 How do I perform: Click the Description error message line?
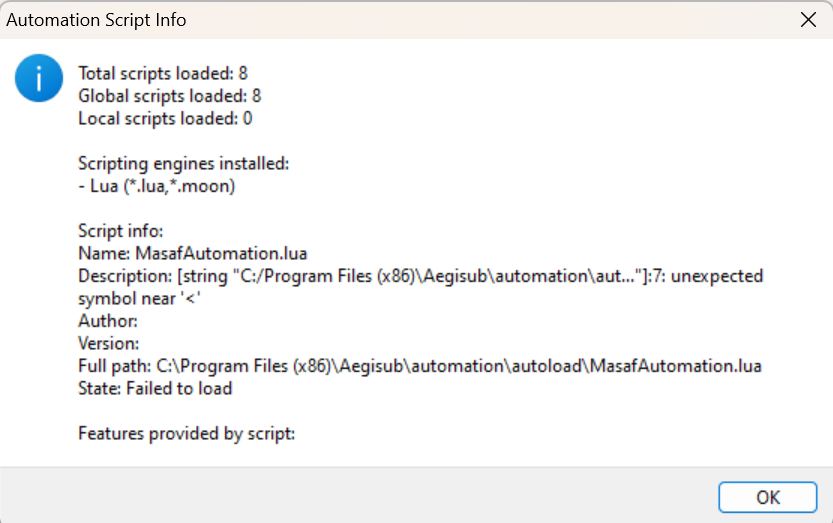pyautogui.click(x=420, y=276)
